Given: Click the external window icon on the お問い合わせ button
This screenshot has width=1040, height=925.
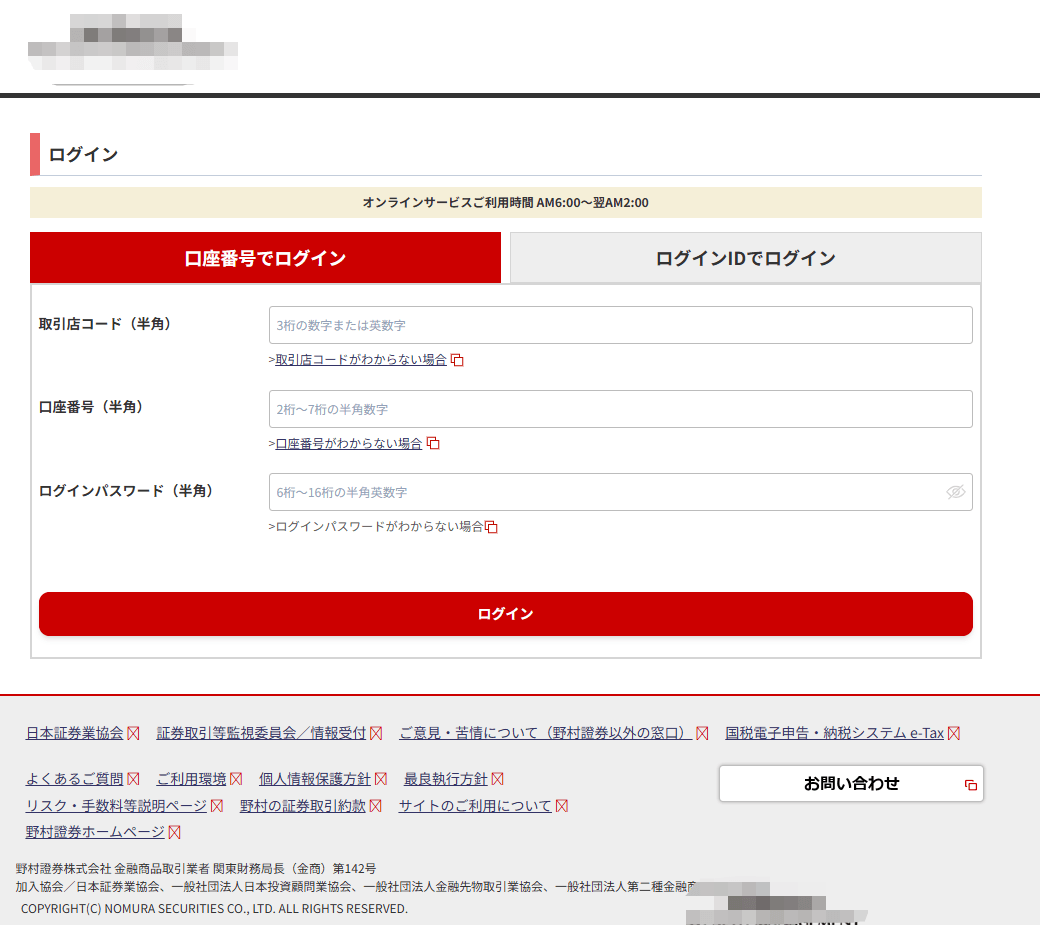Looking at the screenshot, I should 970,784.
